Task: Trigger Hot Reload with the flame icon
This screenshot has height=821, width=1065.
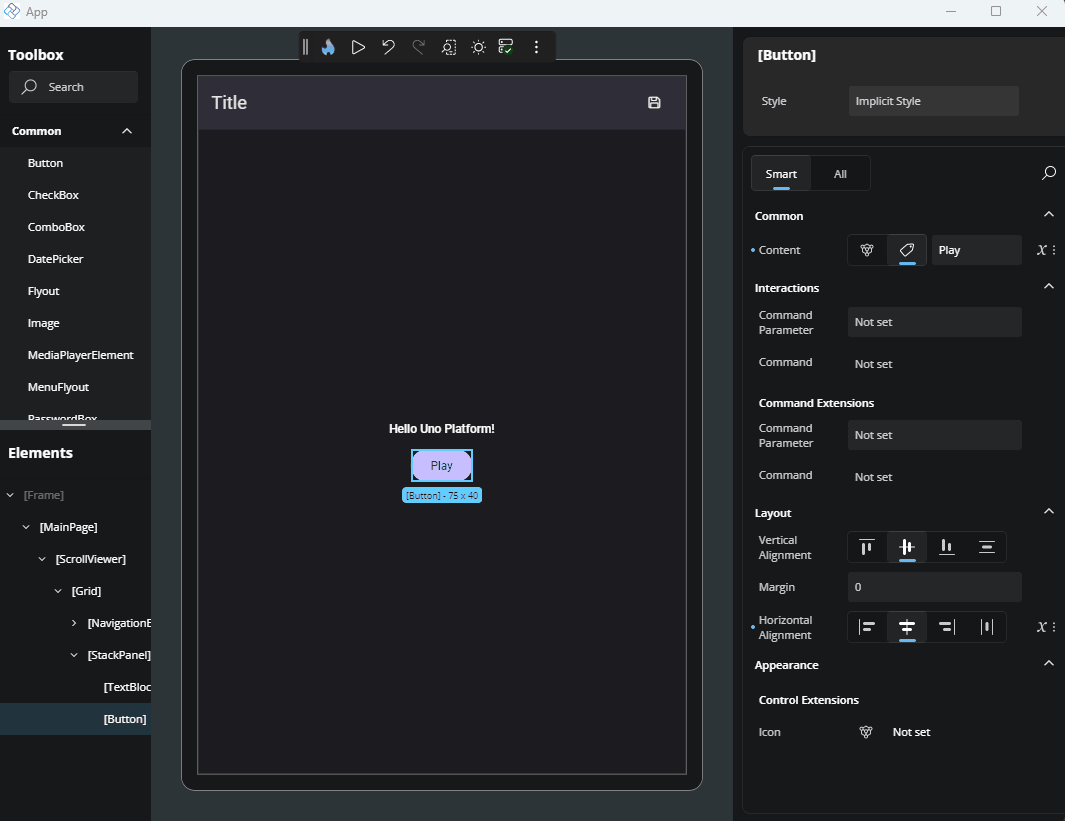Action: click(x=328, y=46)
